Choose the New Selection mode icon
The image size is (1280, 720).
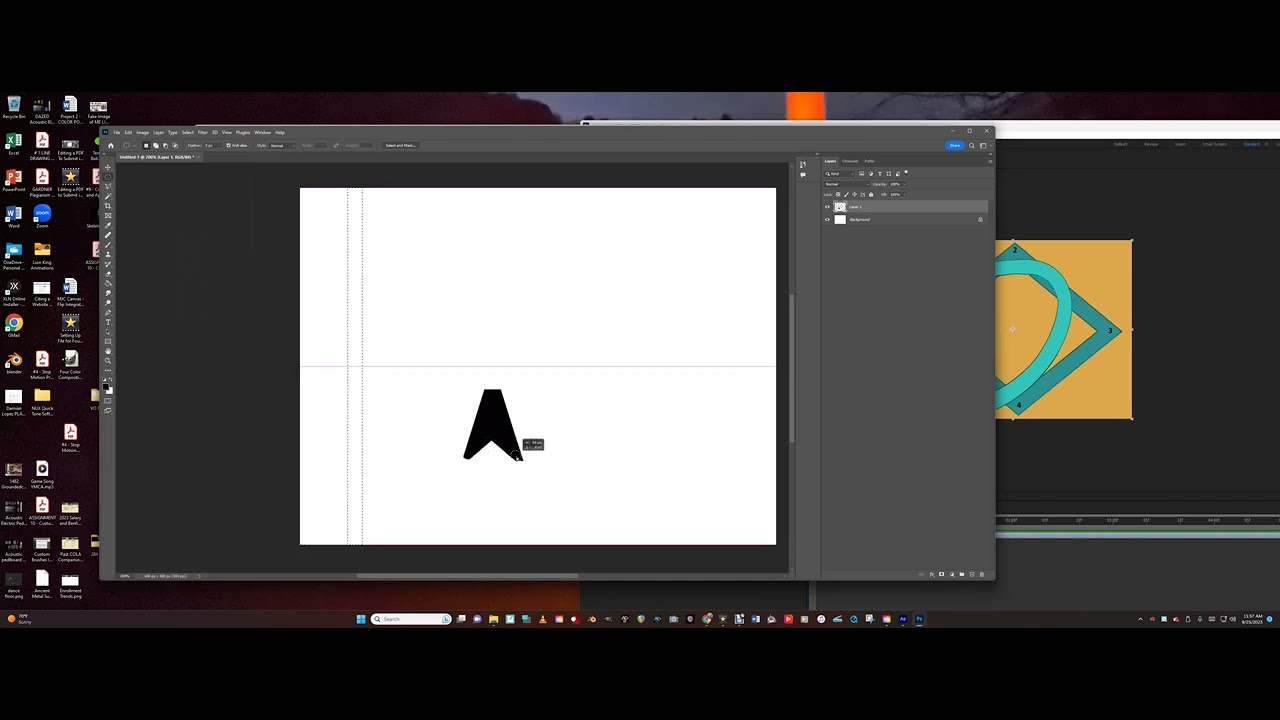(146, 146)
